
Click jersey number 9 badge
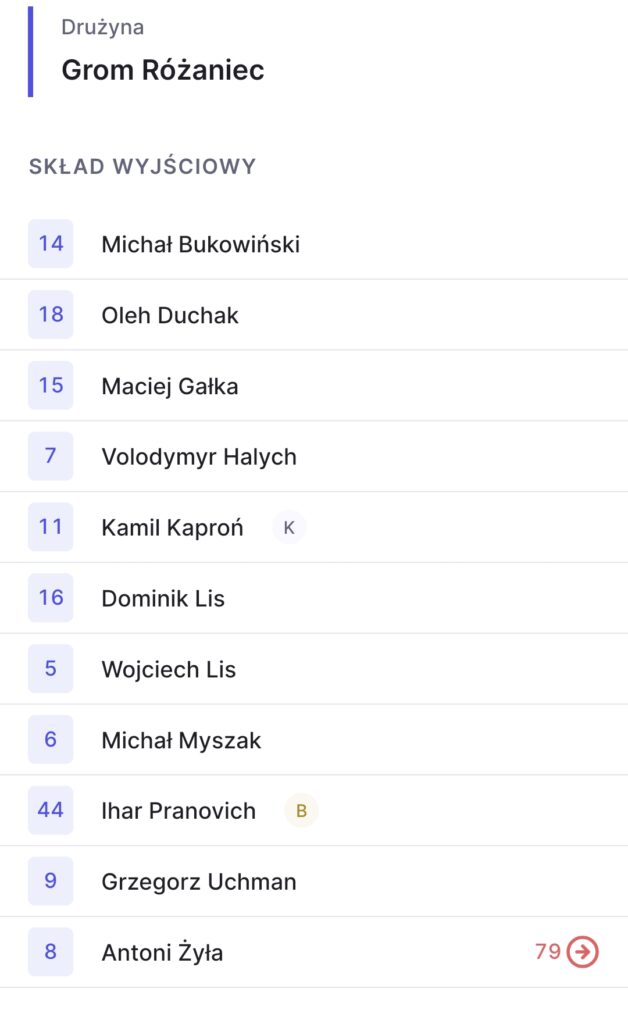tap(51, 882)
